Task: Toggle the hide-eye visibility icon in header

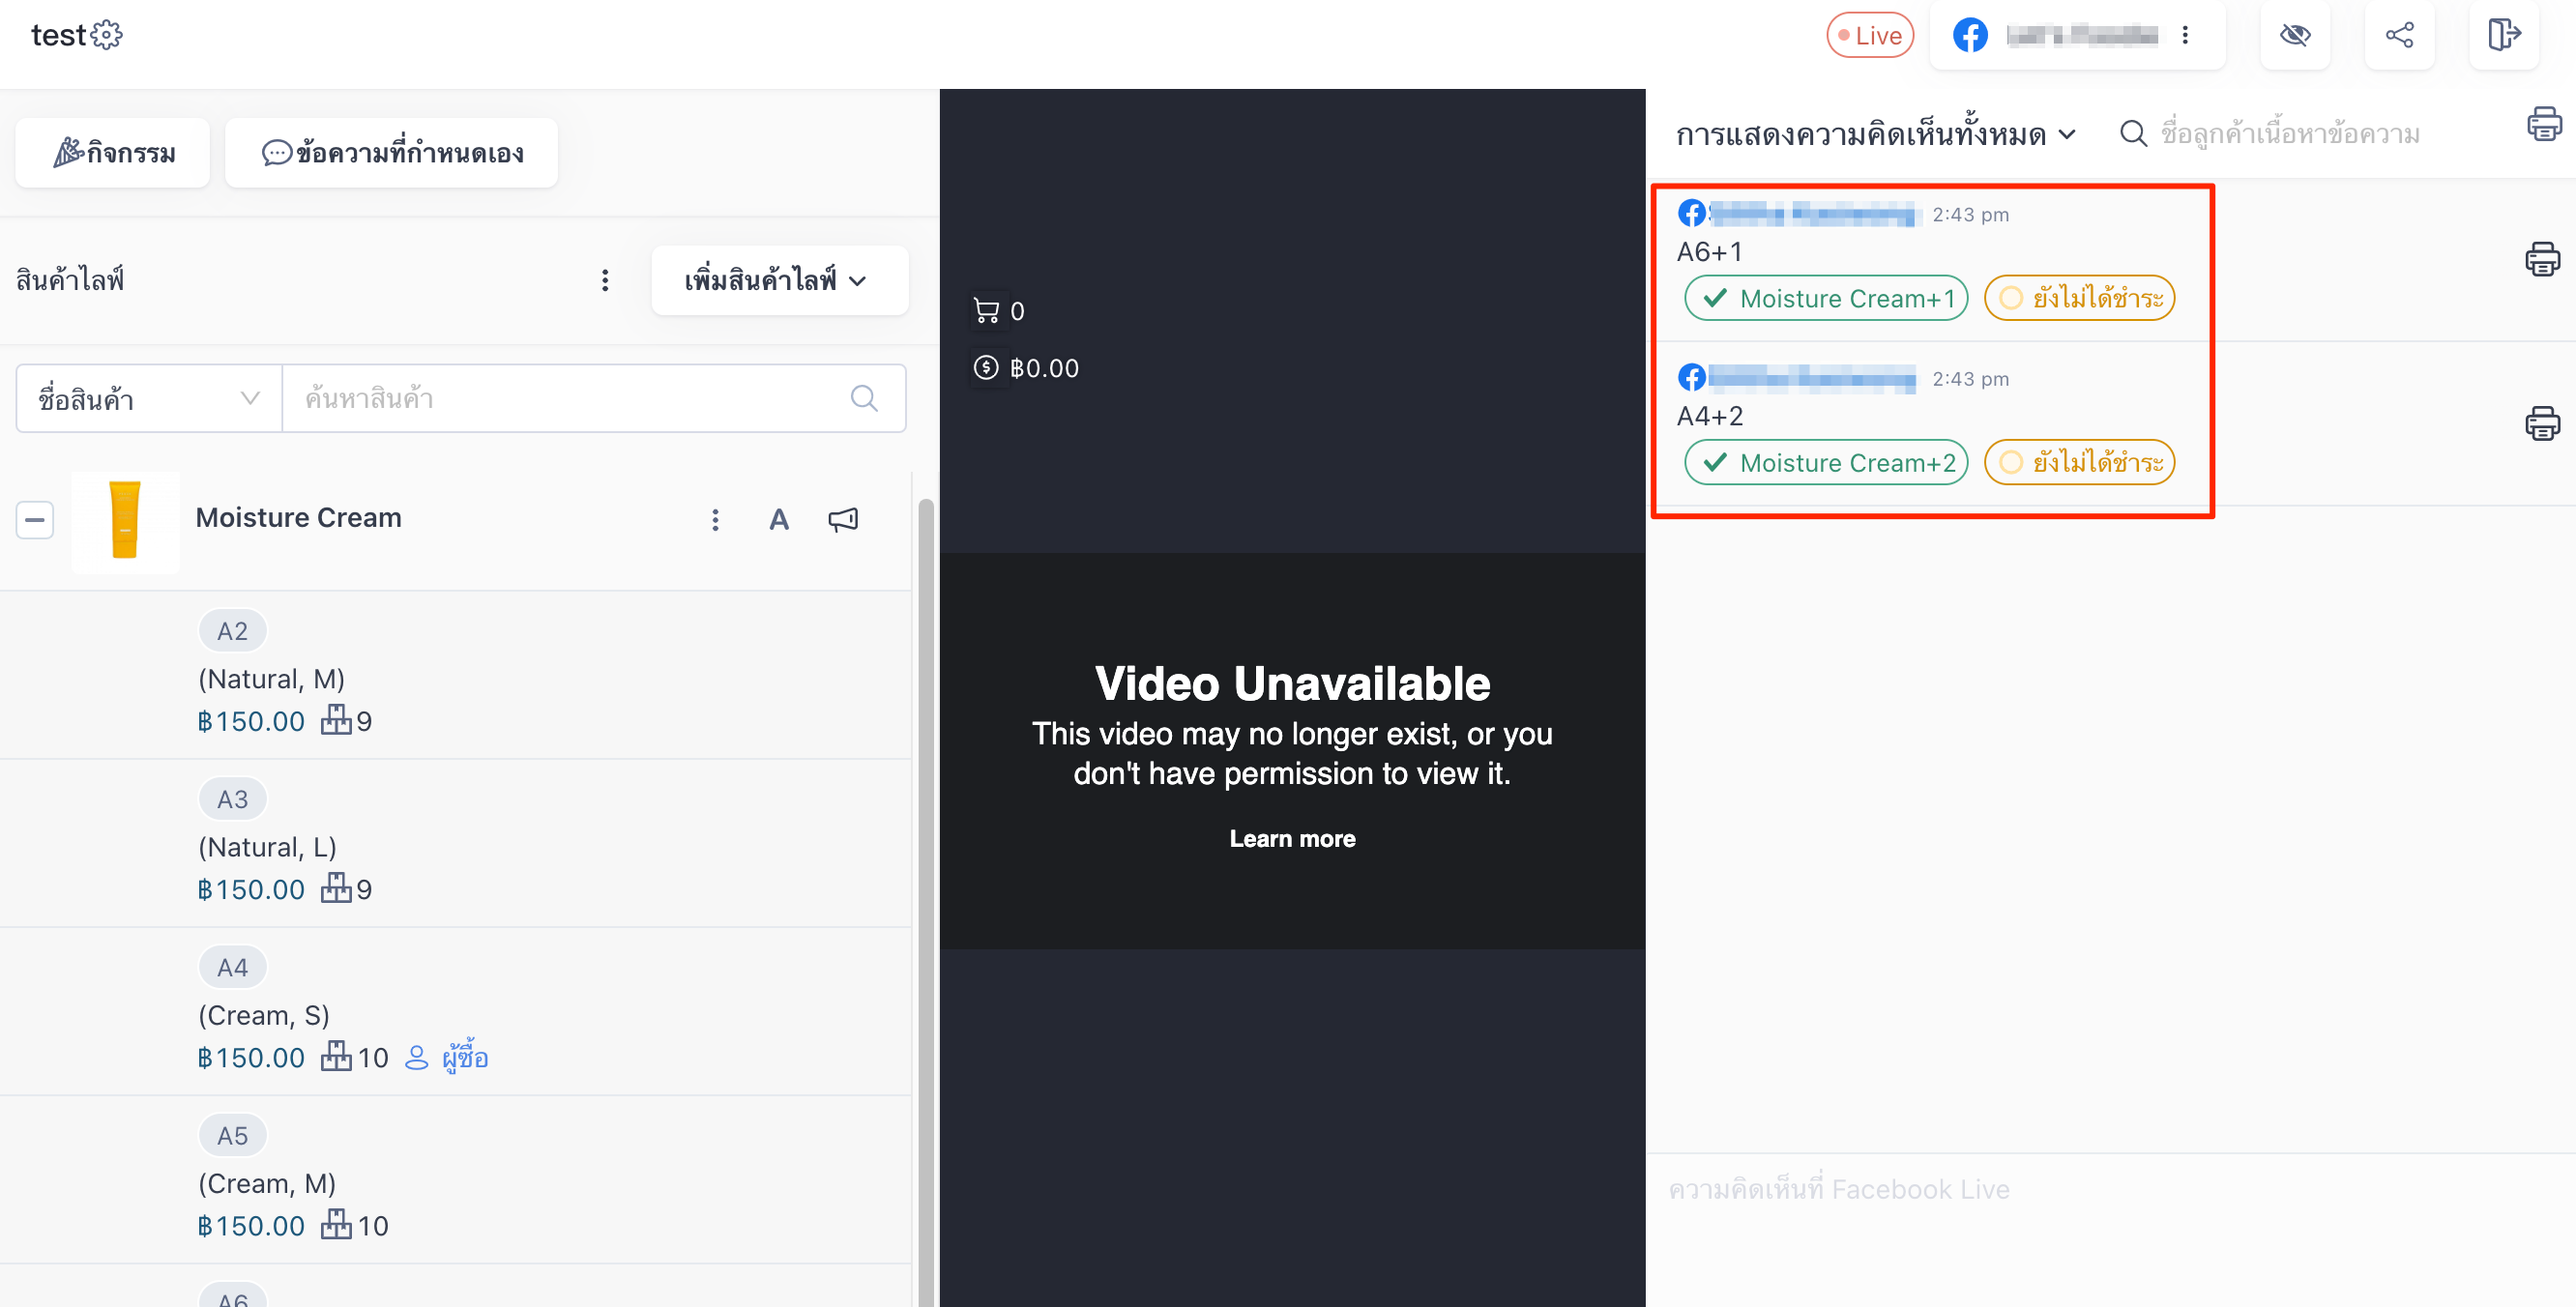Action: pyautogui.click(x=2295, y=36)
